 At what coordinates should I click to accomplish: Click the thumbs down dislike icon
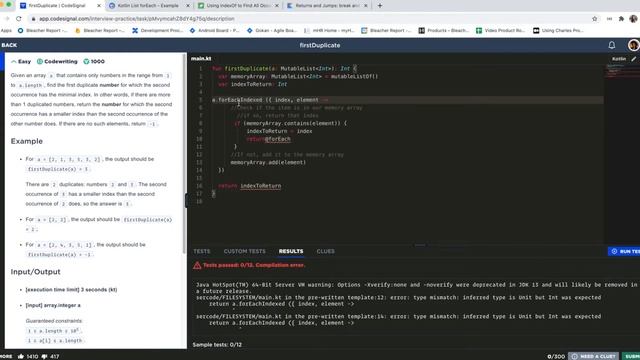tap(44, 356)
